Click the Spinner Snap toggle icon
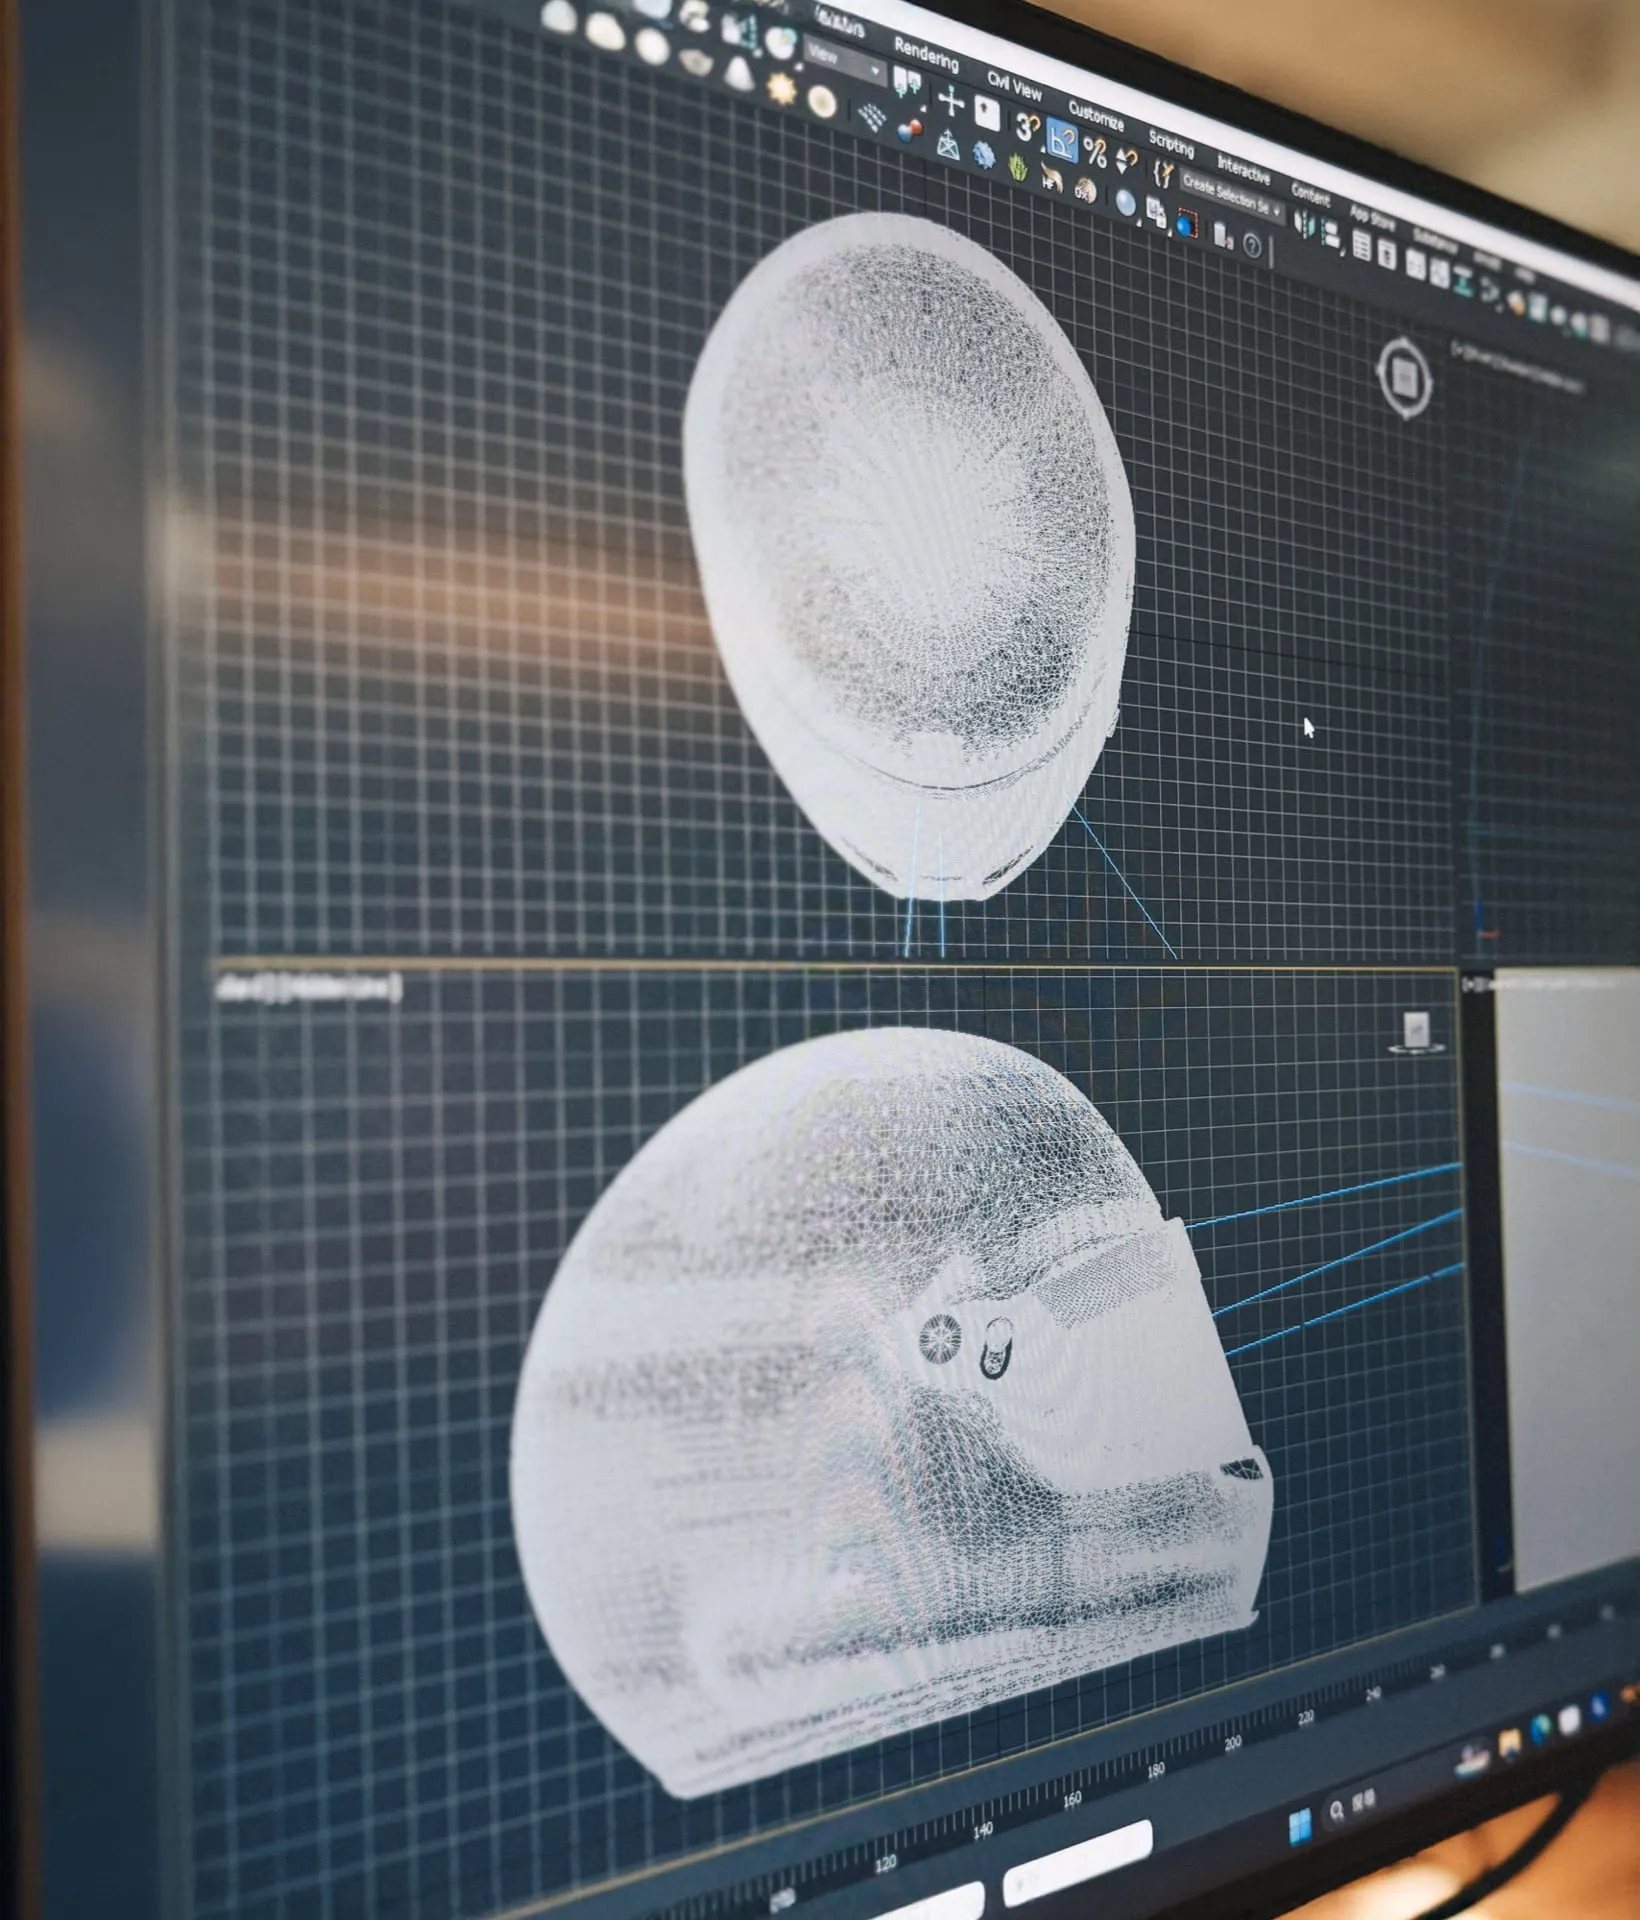 coord(1127,161)
